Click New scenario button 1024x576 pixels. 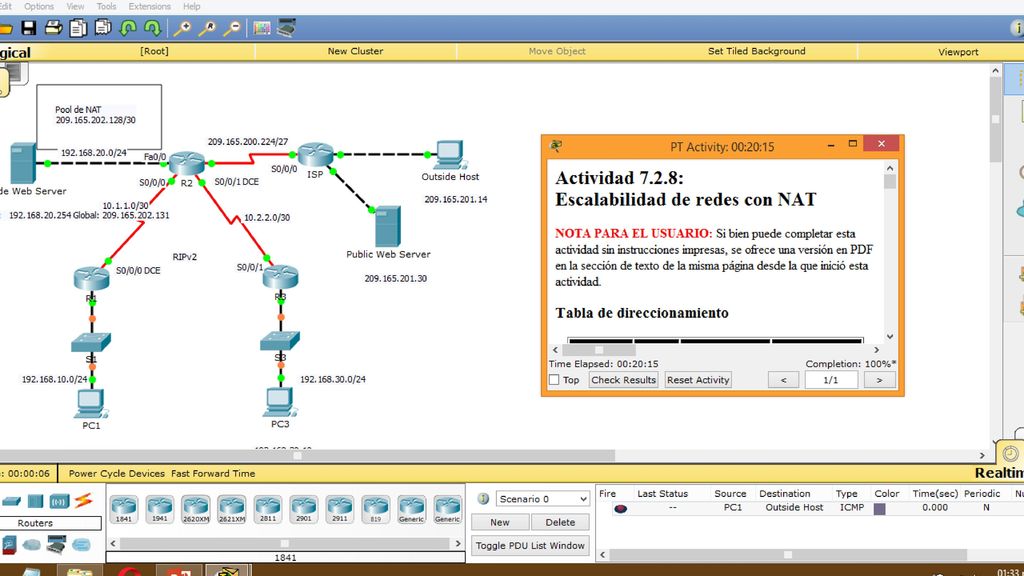click(x=500, y=522)
